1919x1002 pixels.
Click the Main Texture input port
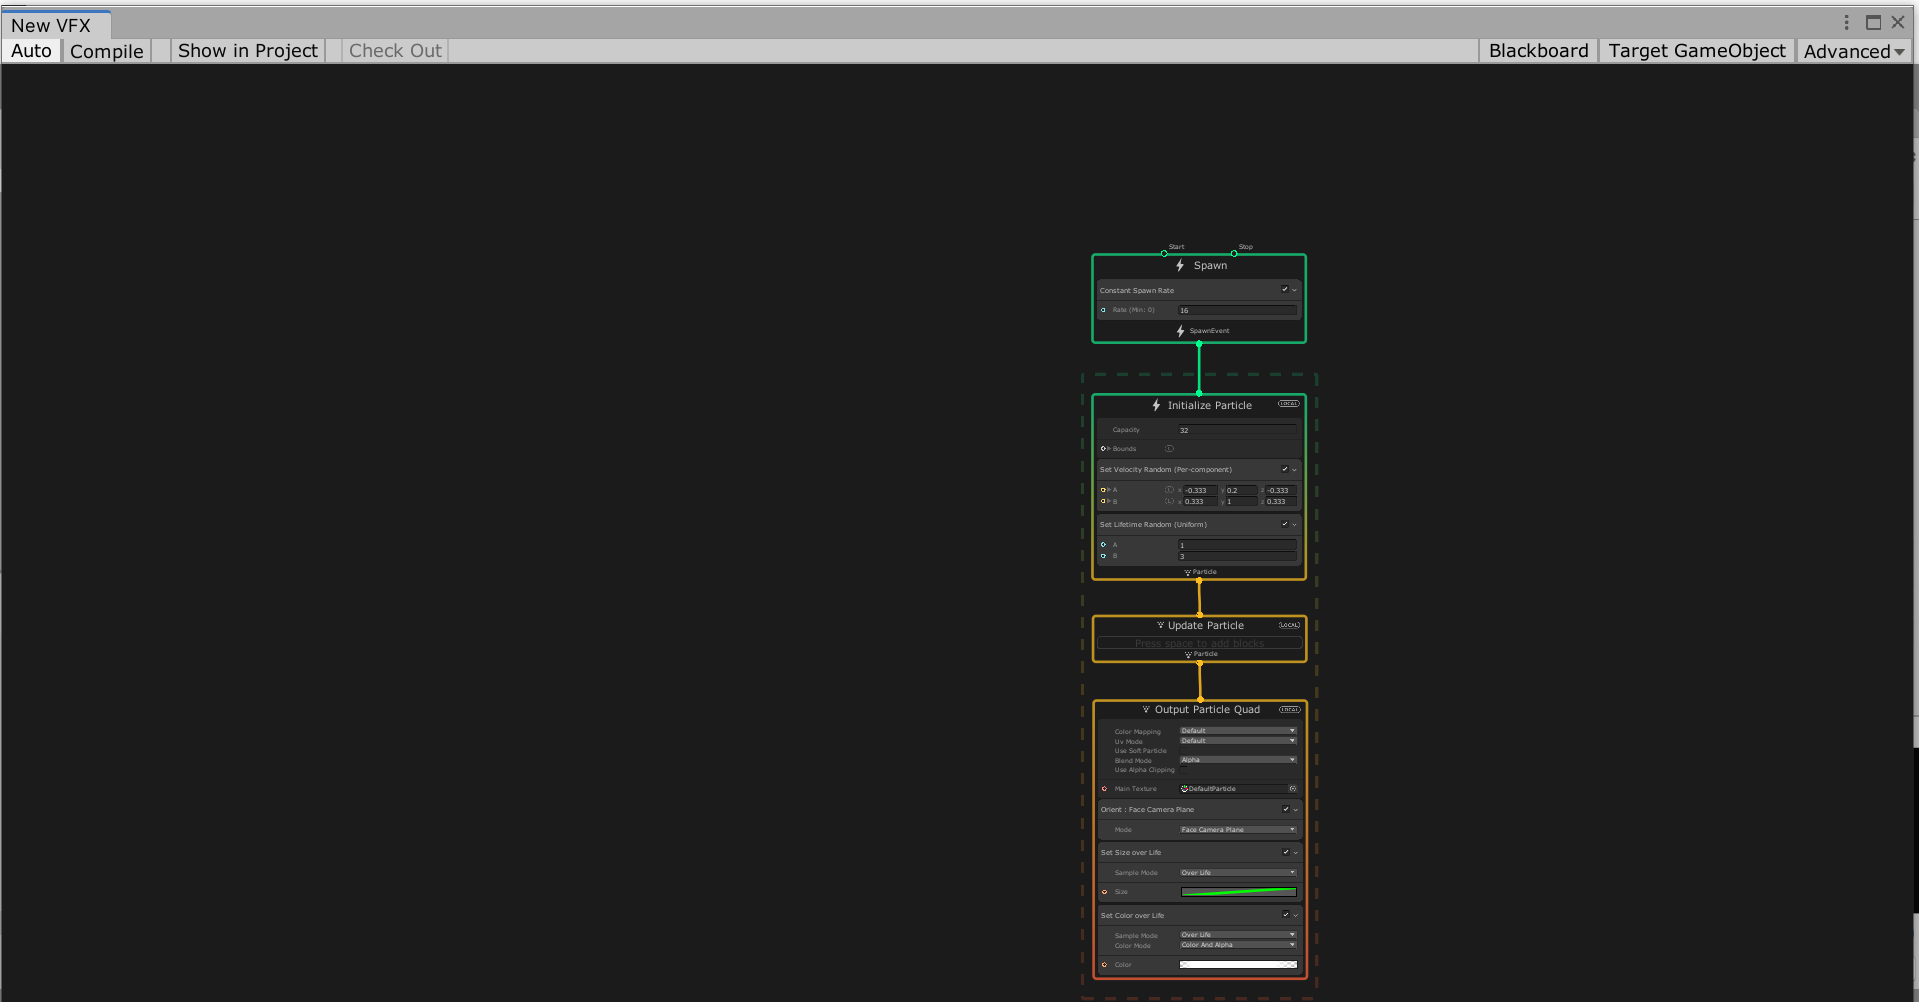tap(1105, 789)
